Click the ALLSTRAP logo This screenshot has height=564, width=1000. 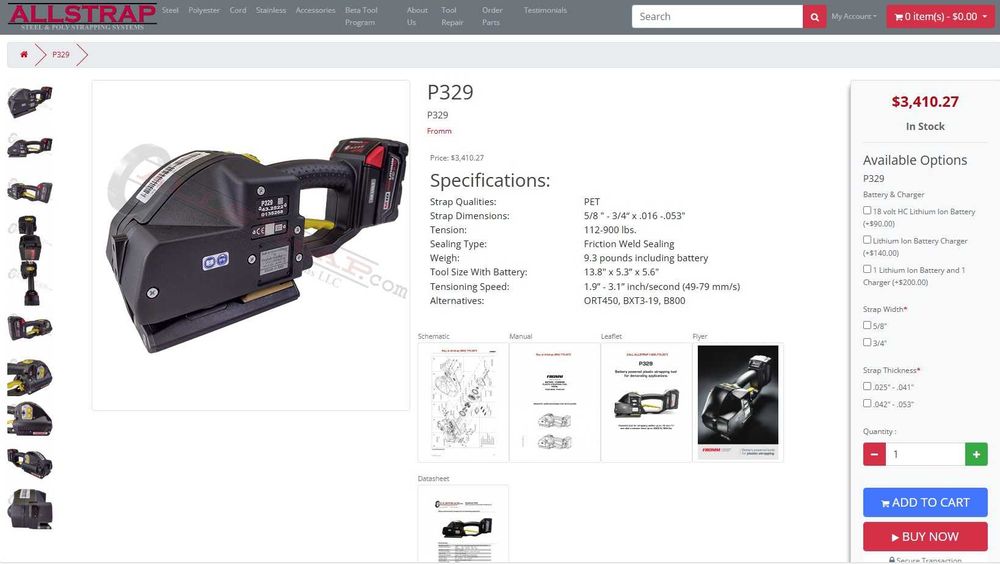pyautogui.click(x=82, y=17)
